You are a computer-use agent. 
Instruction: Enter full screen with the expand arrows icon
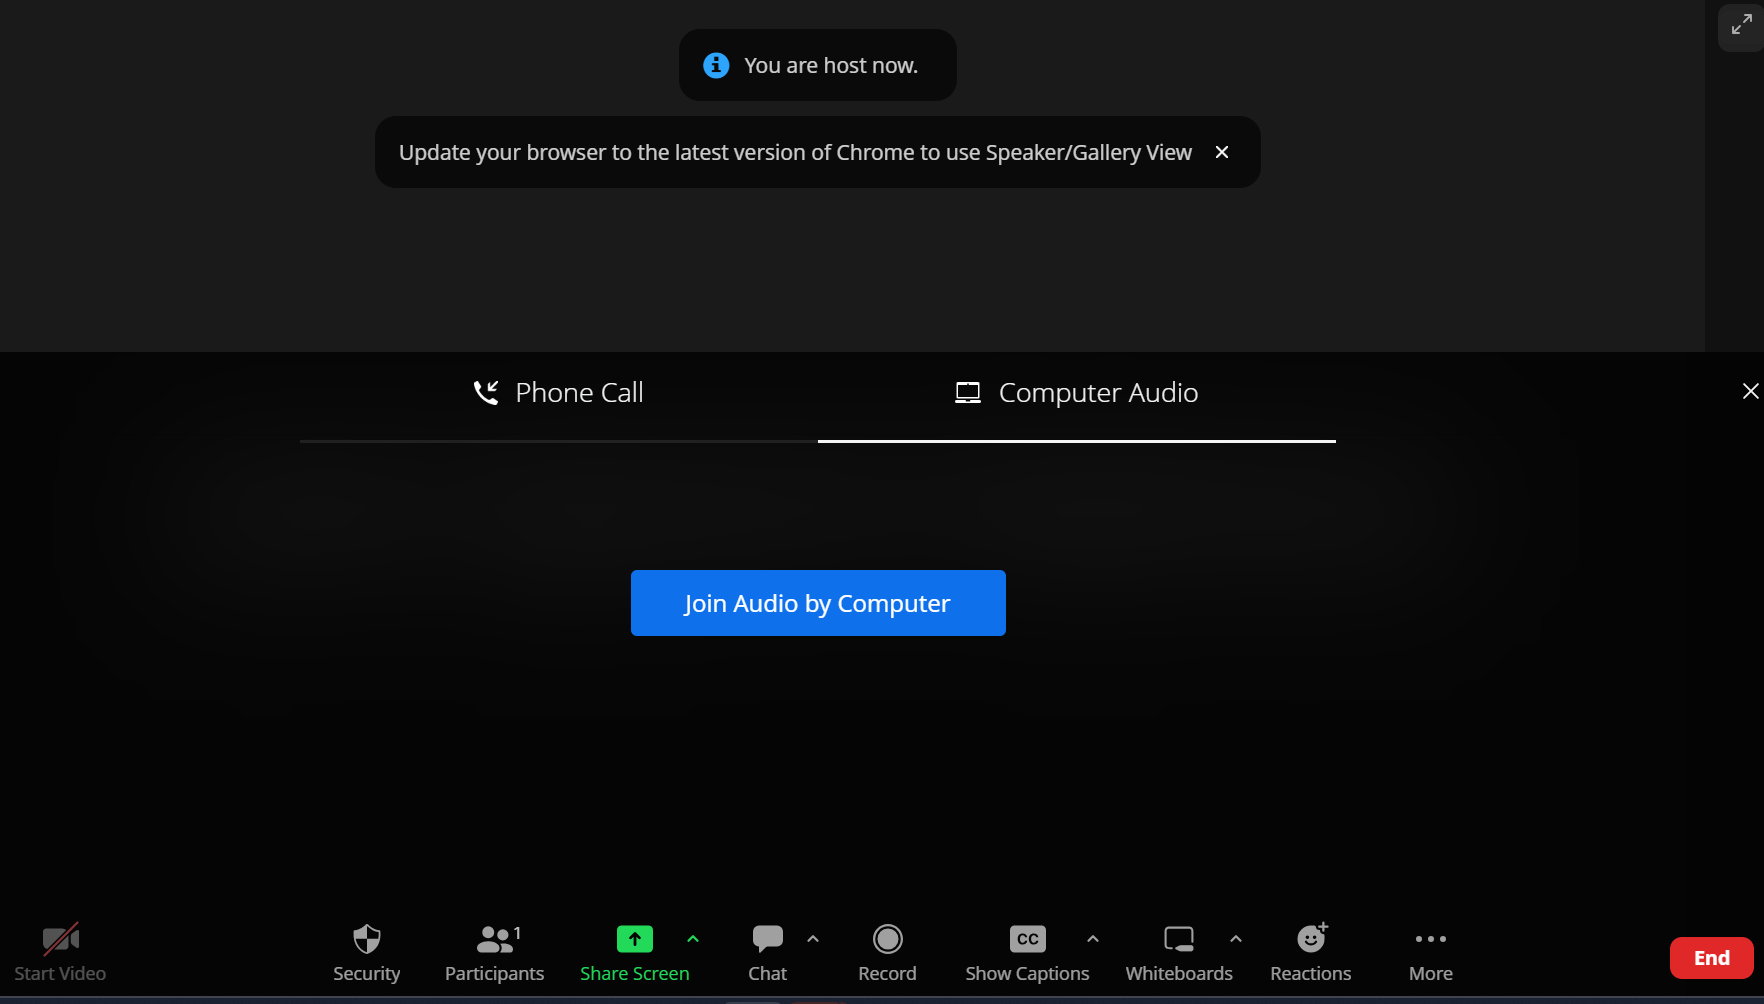click(x=1741, y=25)
